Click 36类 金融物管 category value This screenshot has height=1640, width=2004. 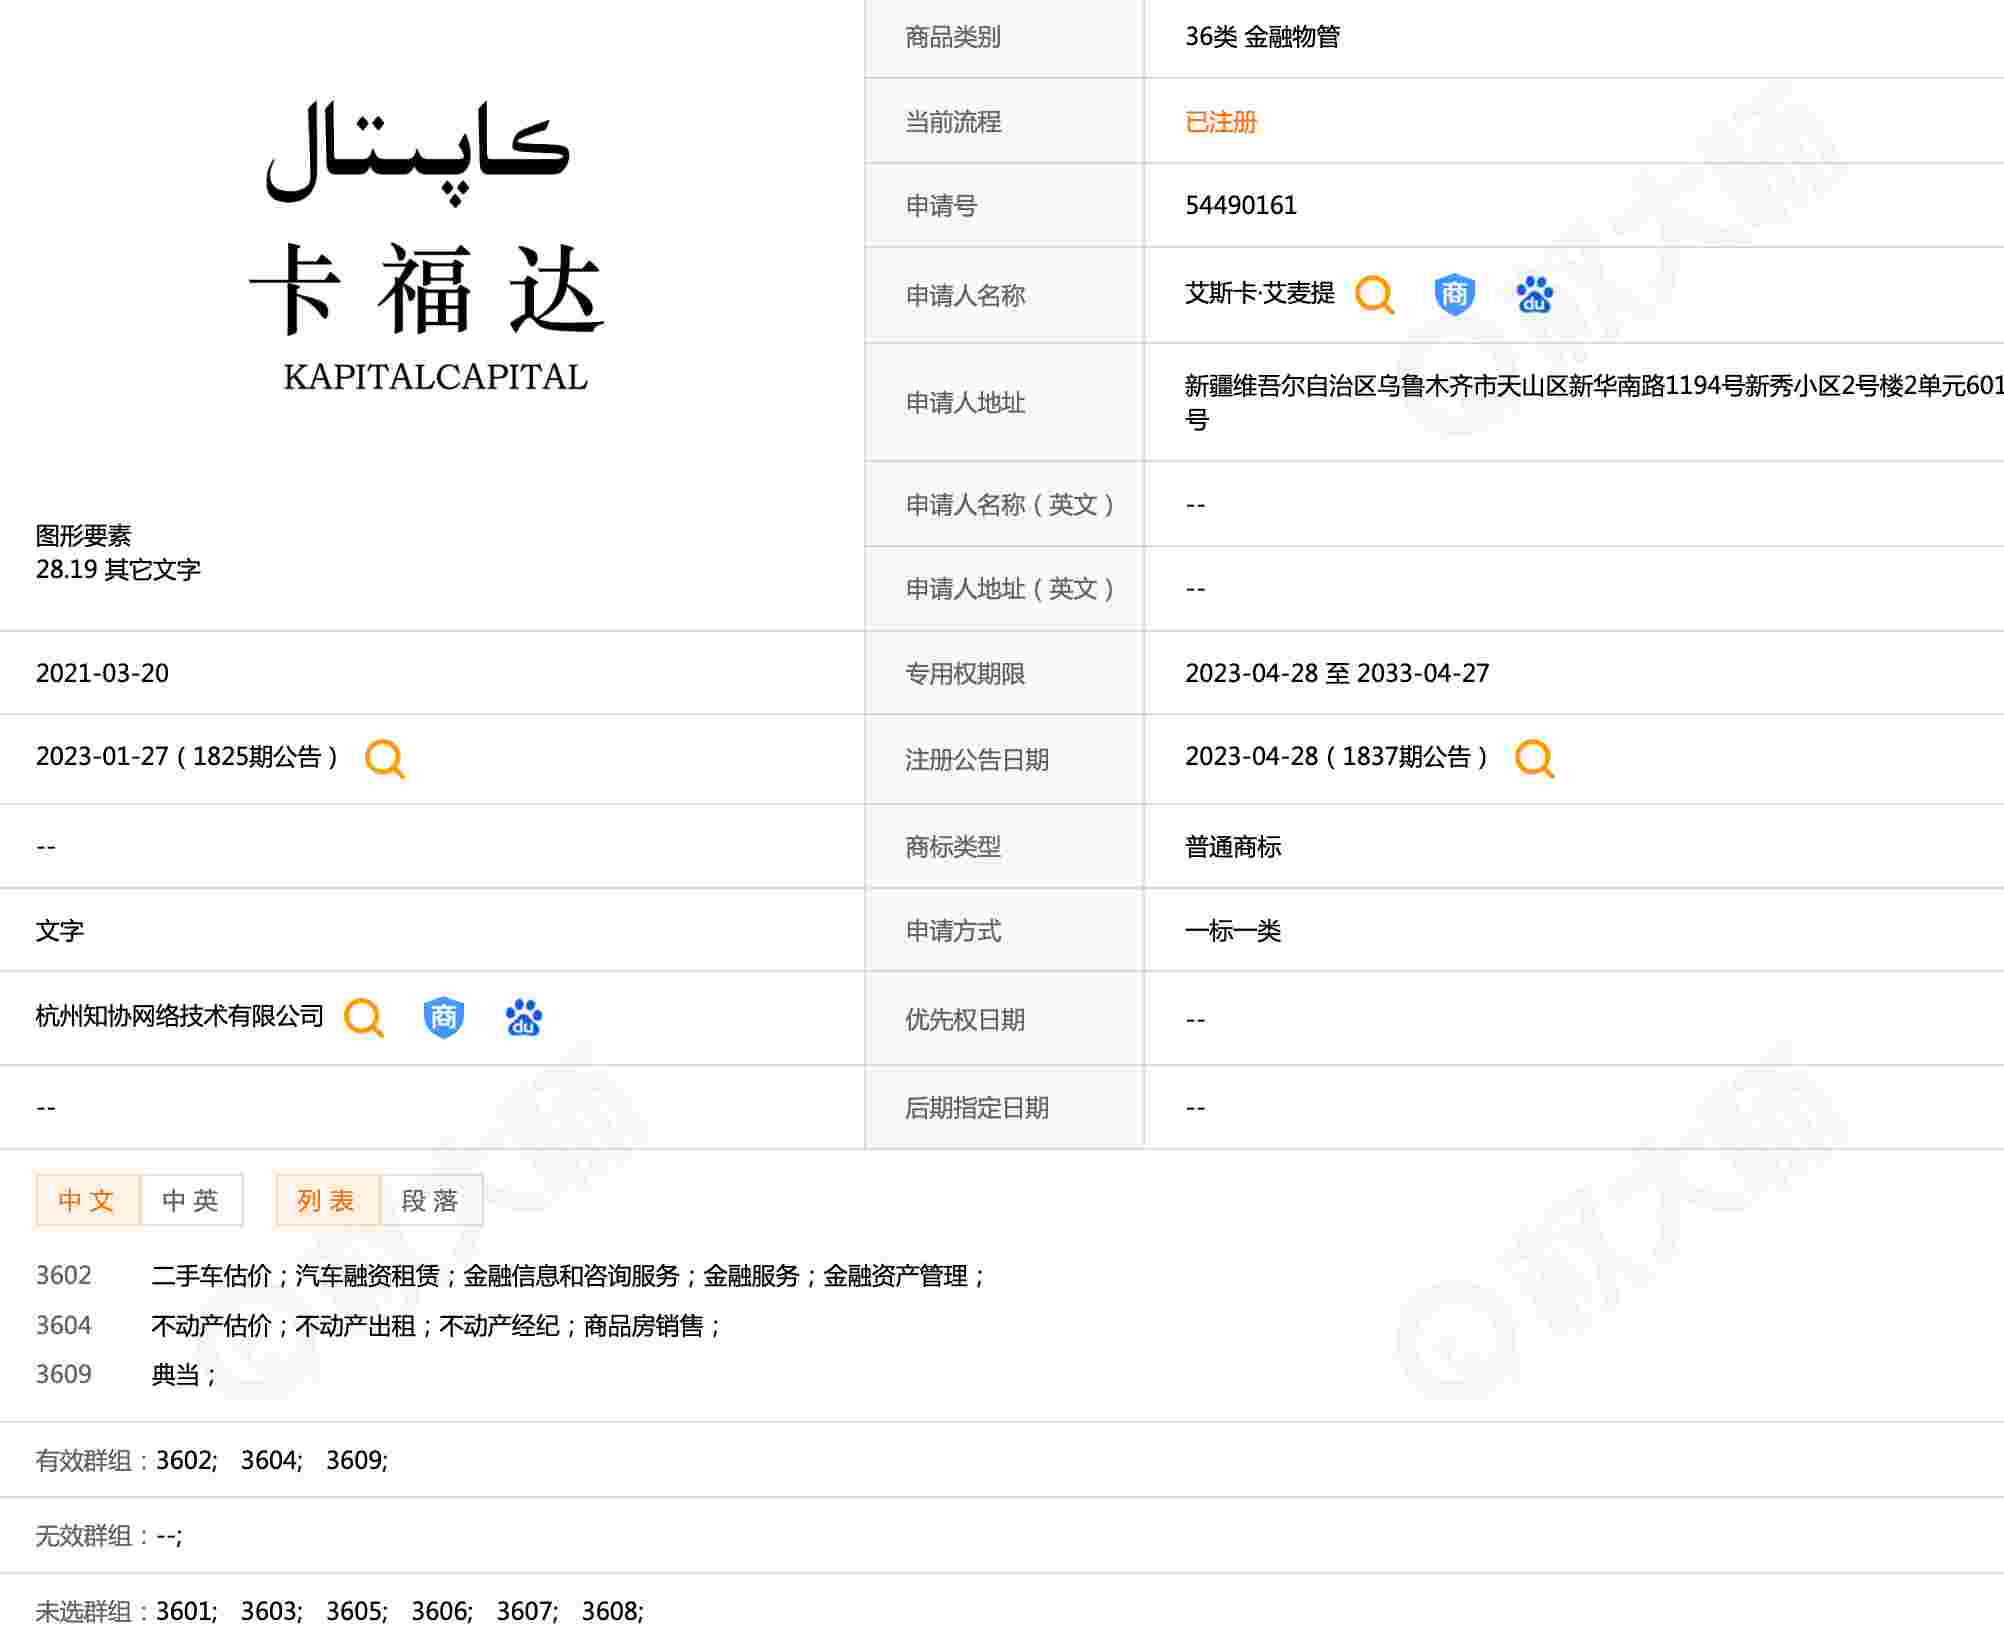point(1262,37)
